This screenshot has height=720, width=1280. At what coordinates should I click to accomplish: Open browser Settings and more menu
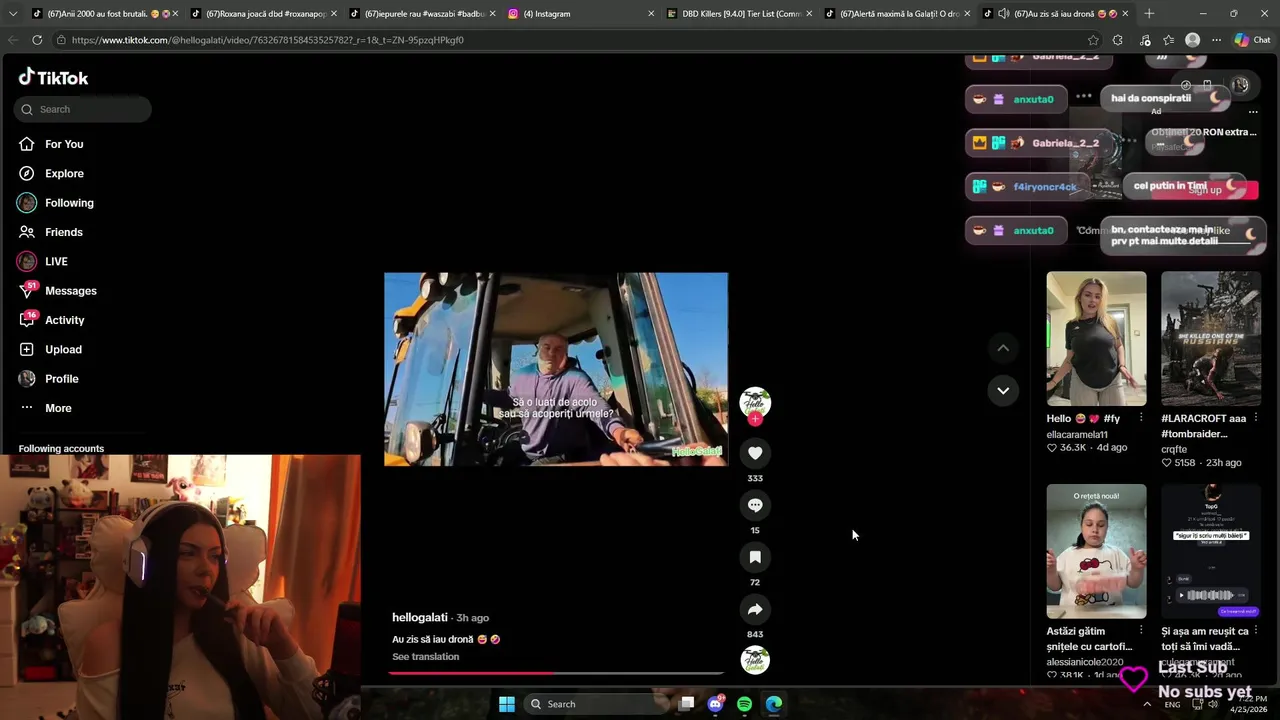1216,40
